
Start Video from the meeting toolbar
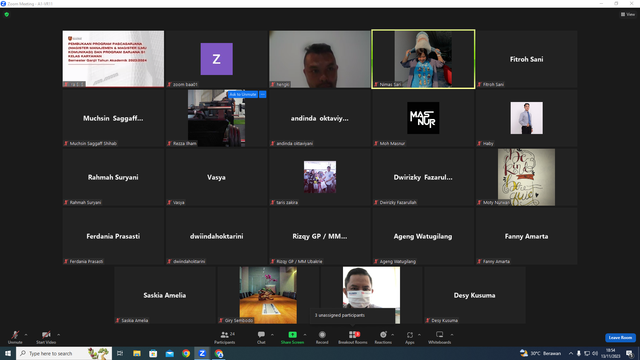tap(46, 337)
